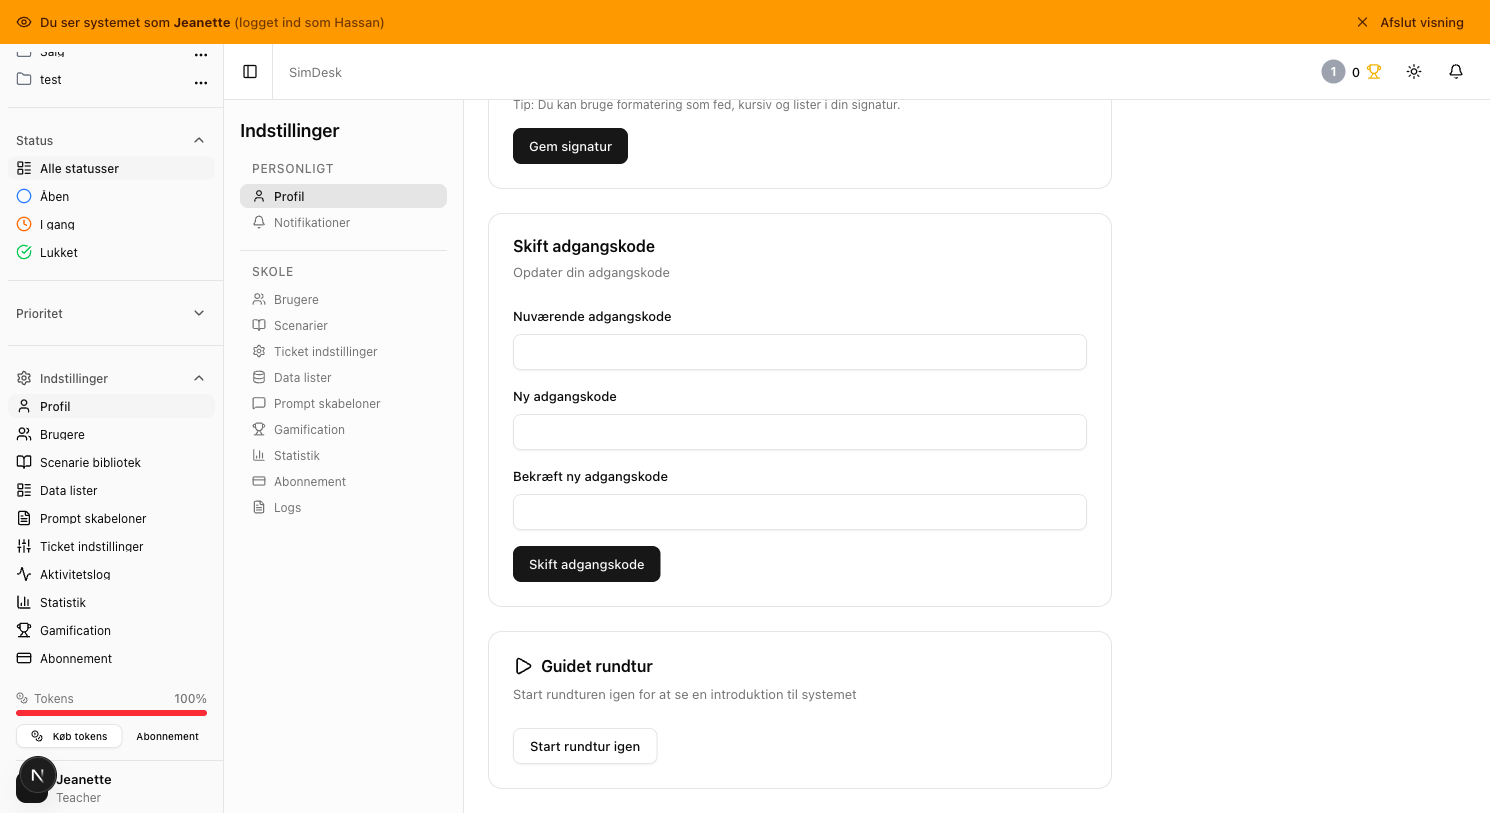Click the SimDesk breadcrumb text
The width and height of the screenshot is (1490, 813).
pos(315,72)
